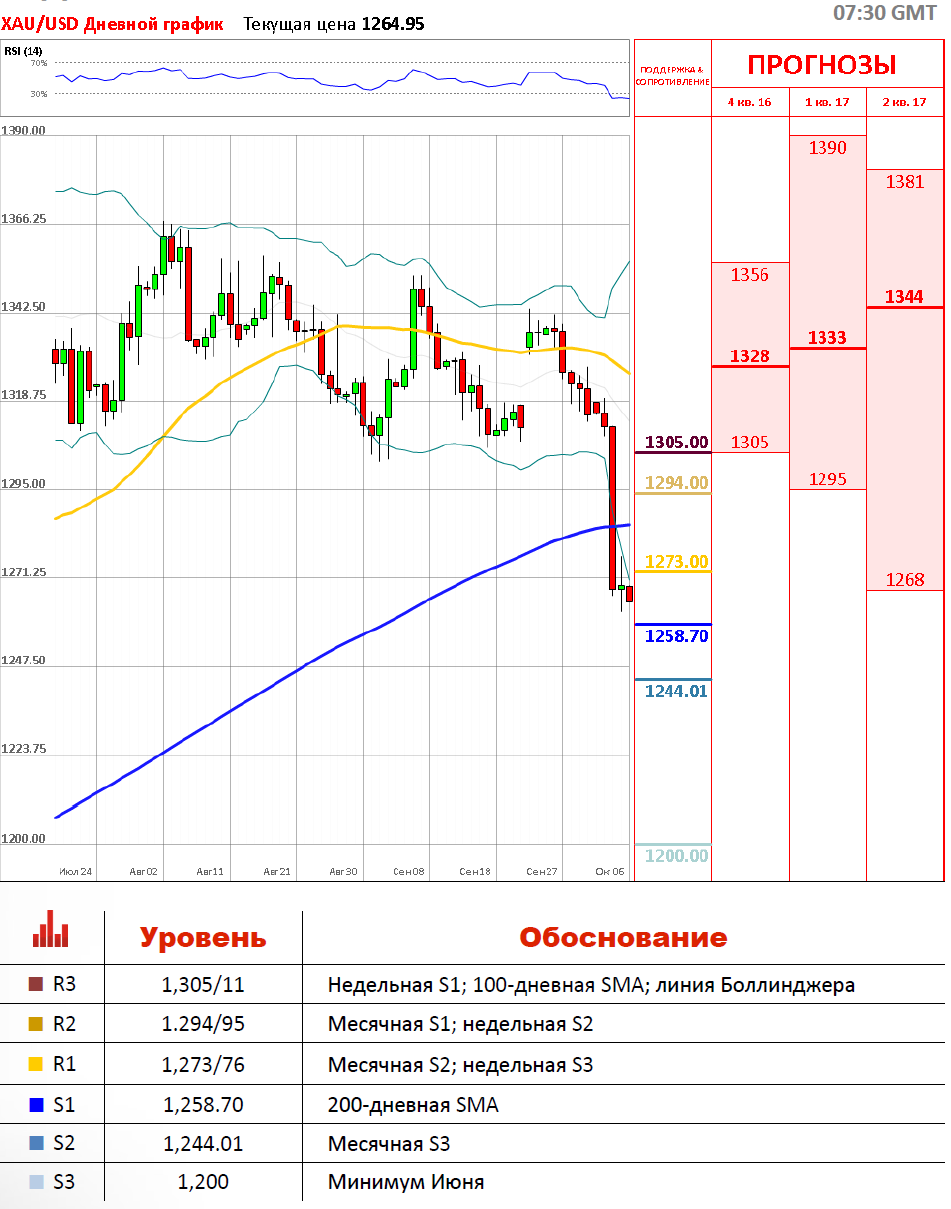Switch to the '1 кв. 17' forecast column
The height and width of the screenshot is (1209, 951).
click(827, 102)
